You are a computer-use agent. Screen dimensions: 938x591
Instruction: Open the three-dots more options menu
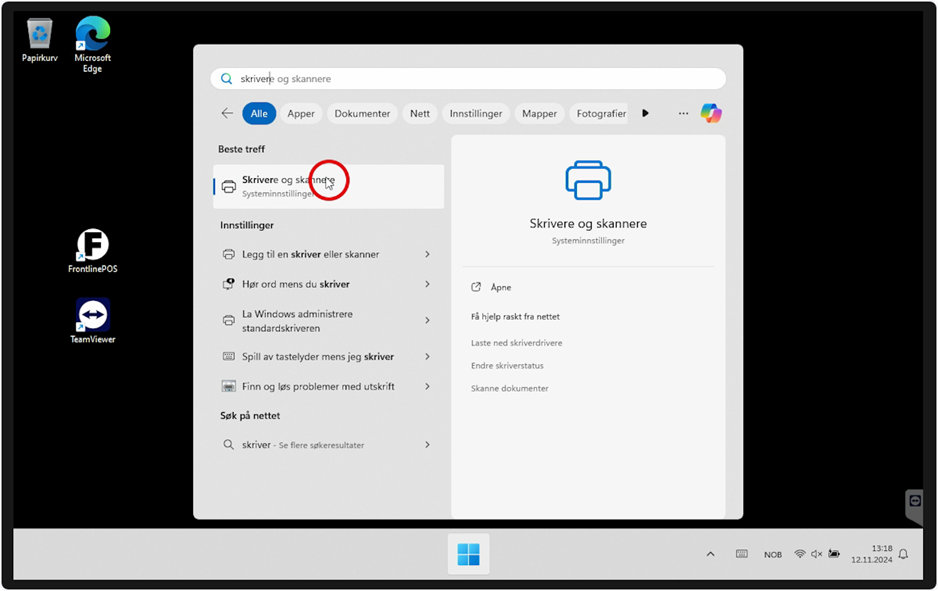[x=683, y=113]
